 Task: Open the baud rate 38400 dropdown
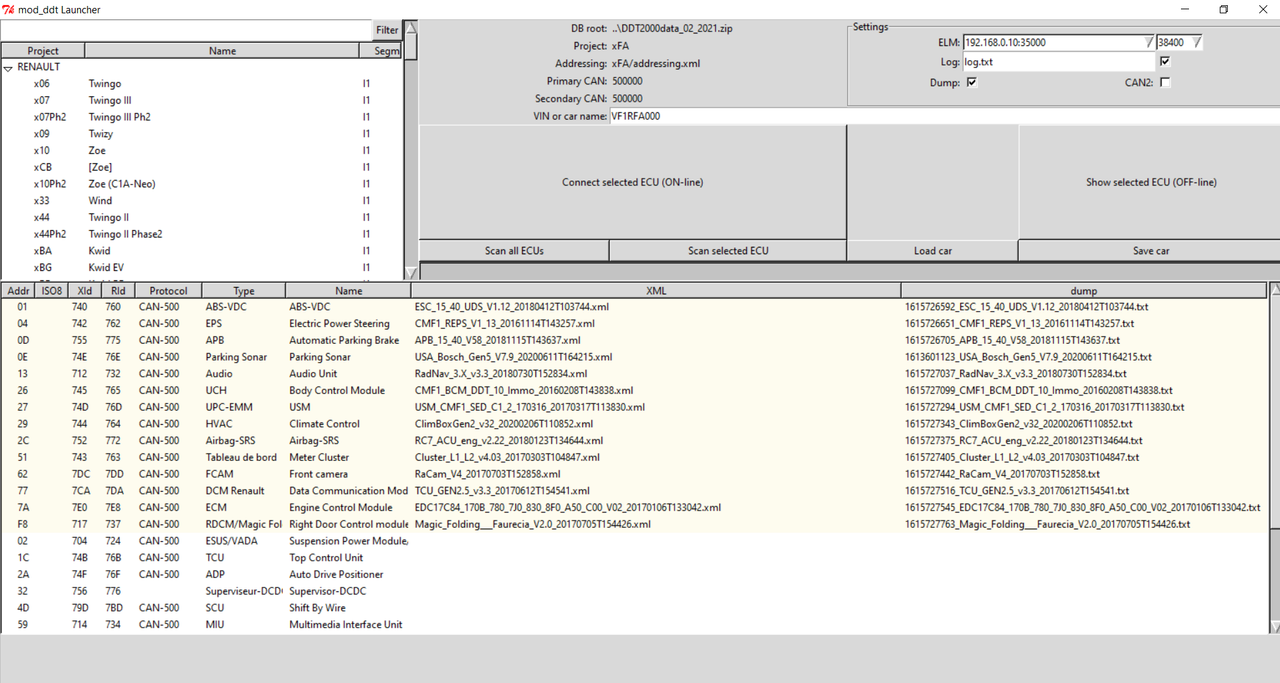(x=1196, y=43)
